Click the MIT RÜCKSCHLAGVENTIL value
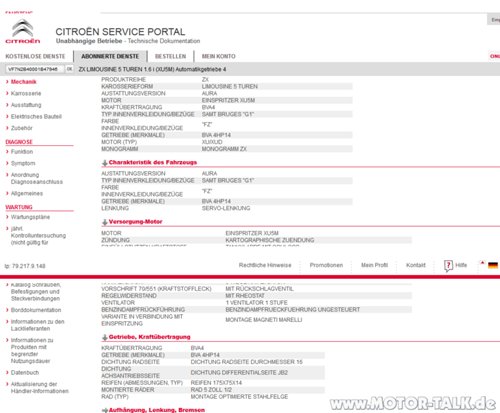 click(260, 289)
